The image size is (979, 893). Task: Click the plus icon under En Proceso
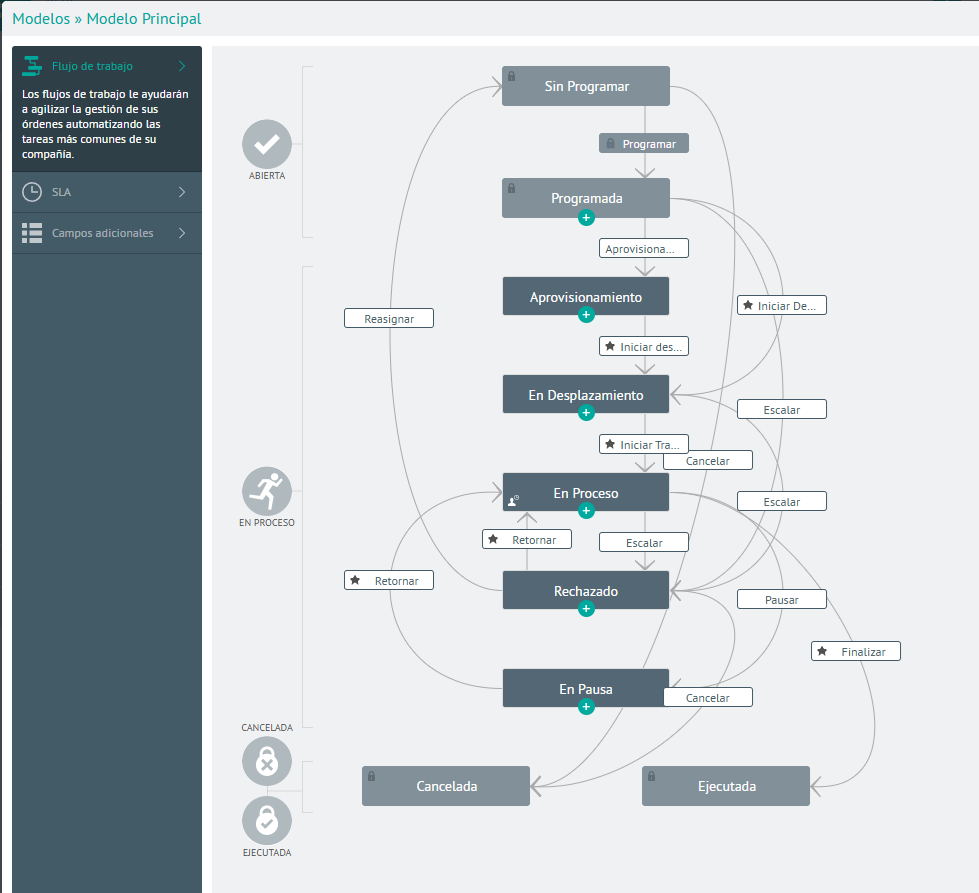586,511
